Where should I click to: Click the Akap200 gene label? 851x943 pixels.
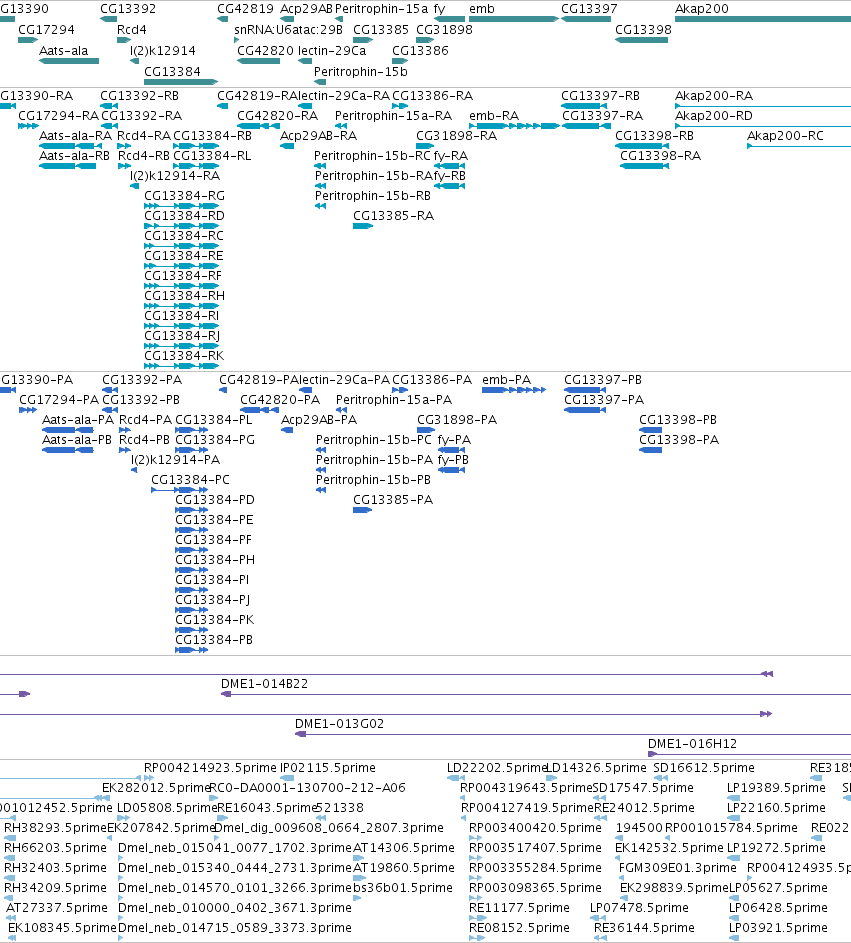[x=701, y=9]
